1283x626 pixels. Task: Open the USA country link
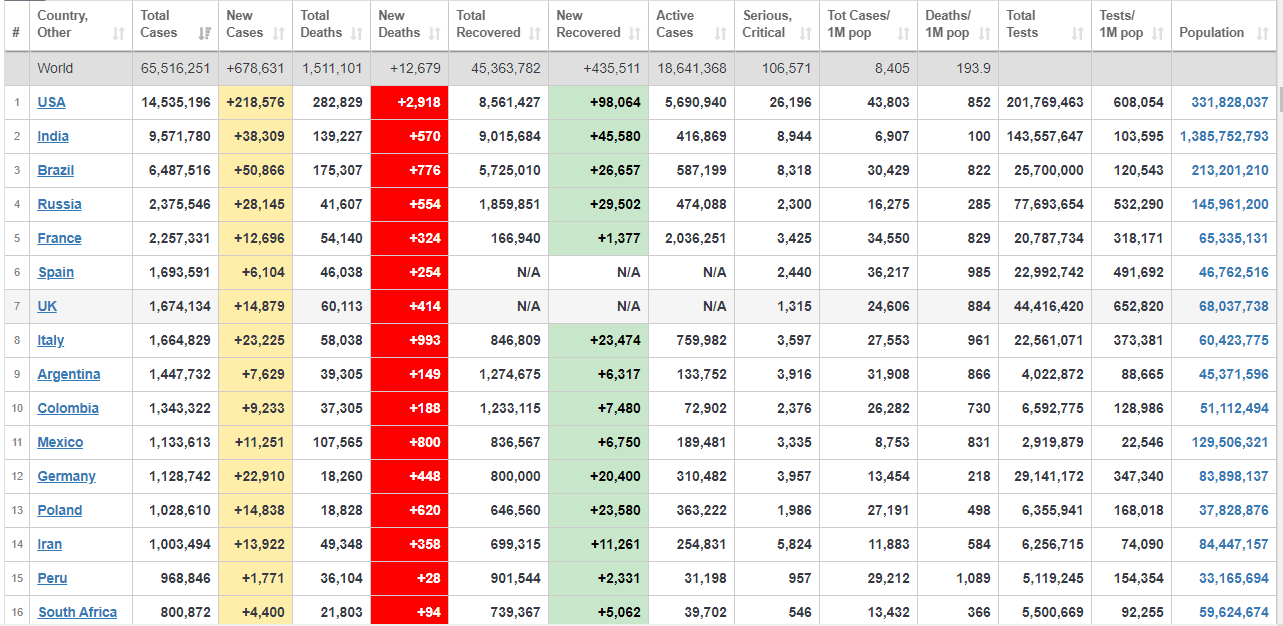click(52, 102)
